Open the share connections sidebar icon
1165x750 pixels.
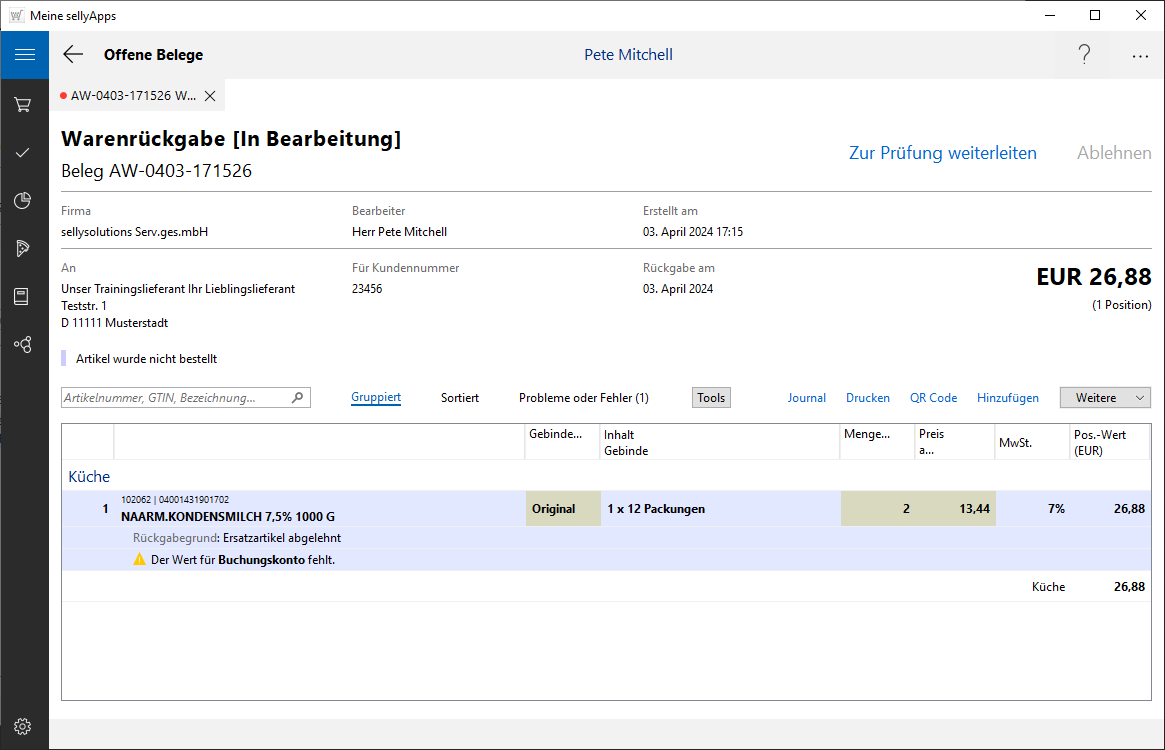(23, 345)
